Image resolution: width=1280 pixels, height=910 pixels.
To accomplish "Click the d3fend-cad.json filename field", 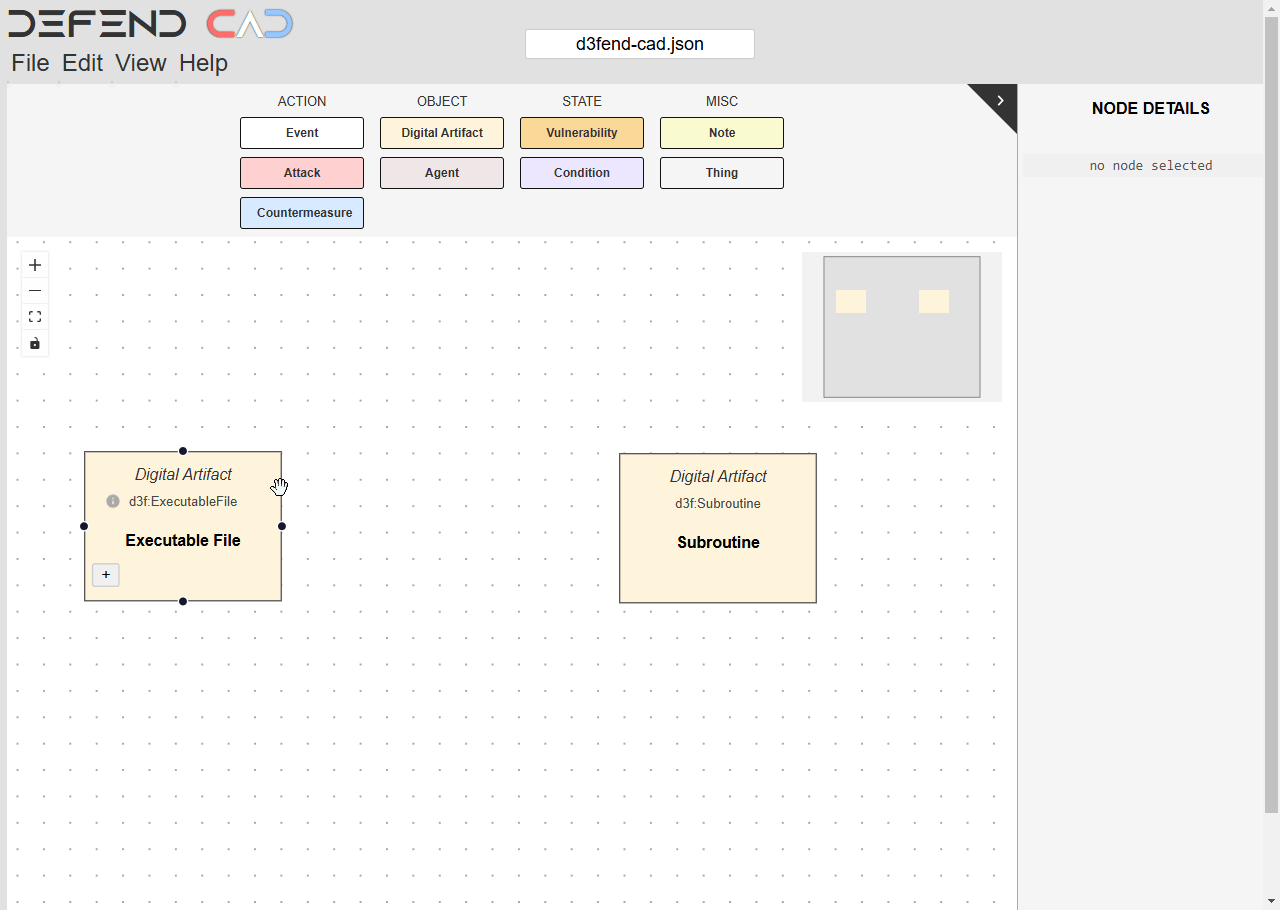I will click(x=640, y=44).
